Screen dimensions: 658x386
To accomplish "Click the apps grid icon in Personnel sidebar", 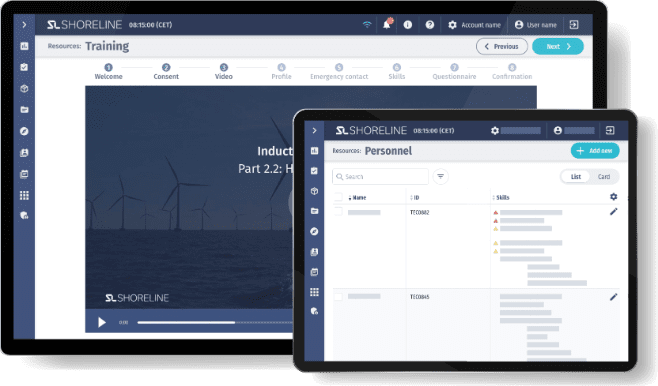I will [314, 292].
